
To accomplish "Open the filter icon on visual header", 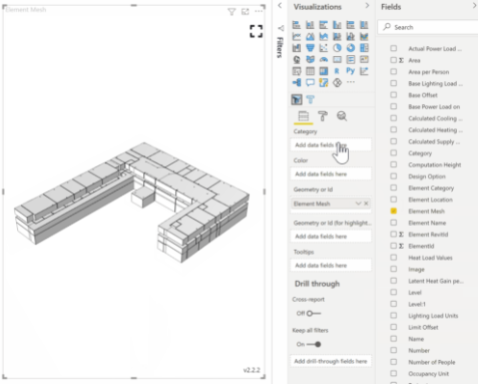I will [232, 12].
